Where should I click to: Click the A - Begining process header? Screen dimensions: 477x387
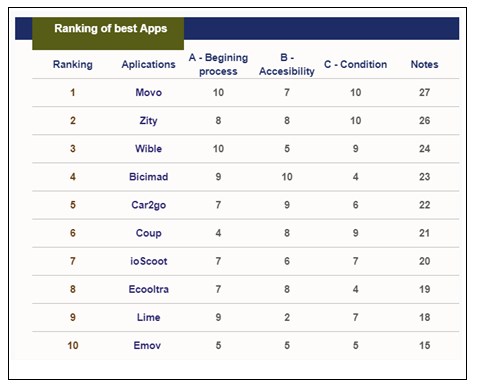point(218,64)
